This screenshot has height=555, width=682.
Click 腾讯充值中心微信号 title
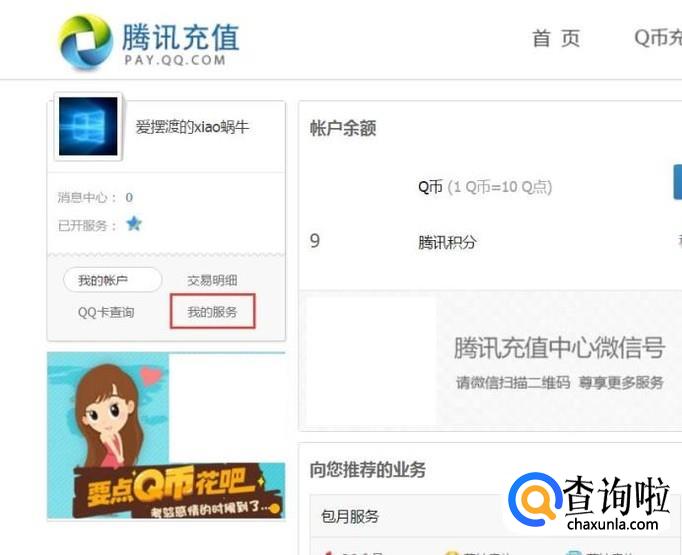(x=559, y=347)
